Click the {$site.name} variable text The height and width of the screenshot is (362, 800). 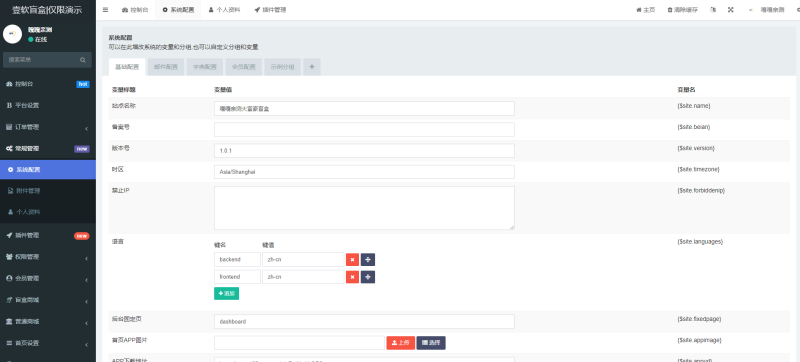pos(694,106)
